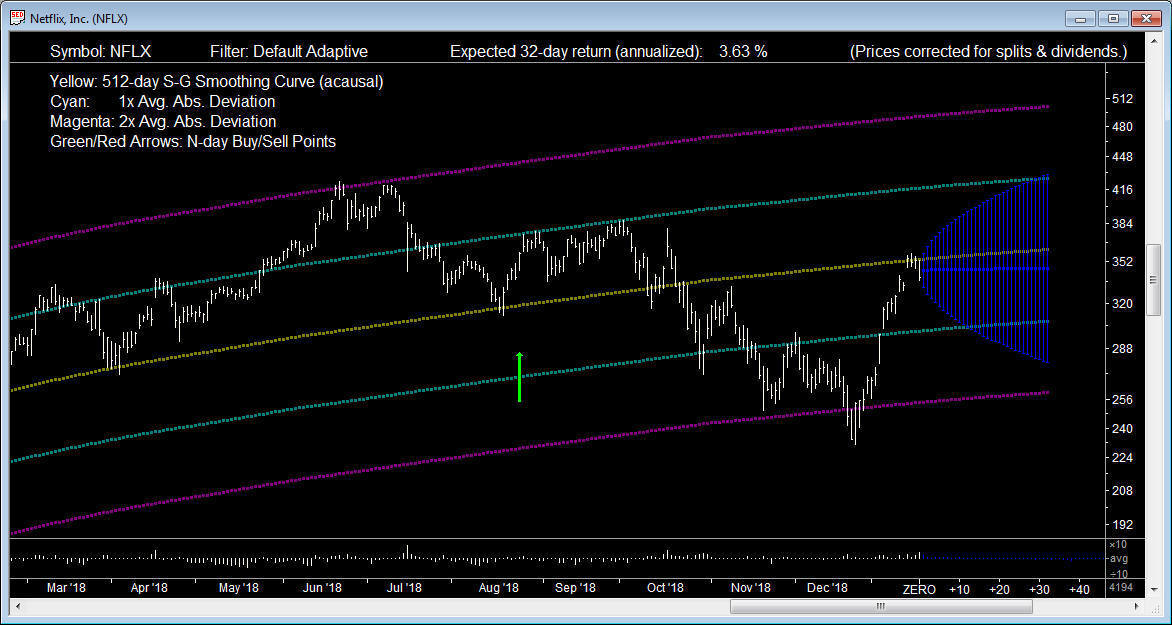Click the Dec '18 date label
1172x625 pixels.
[828, 588]
